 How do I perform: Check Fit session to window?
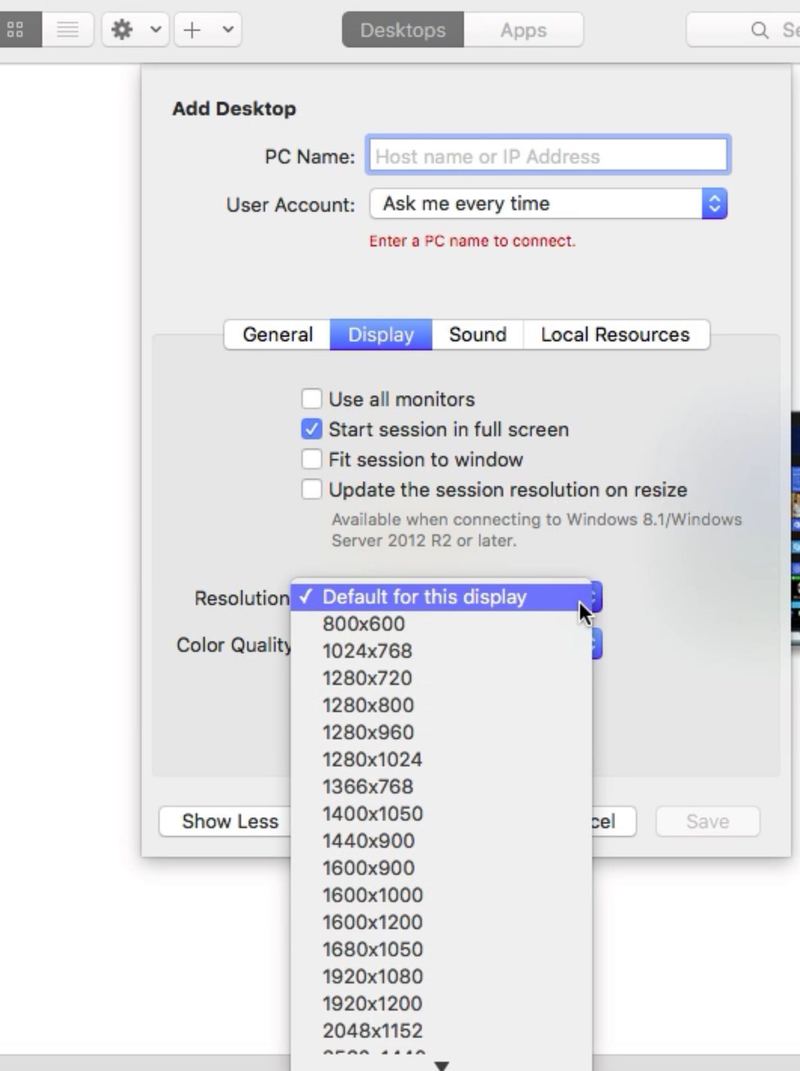coord(311,459)
